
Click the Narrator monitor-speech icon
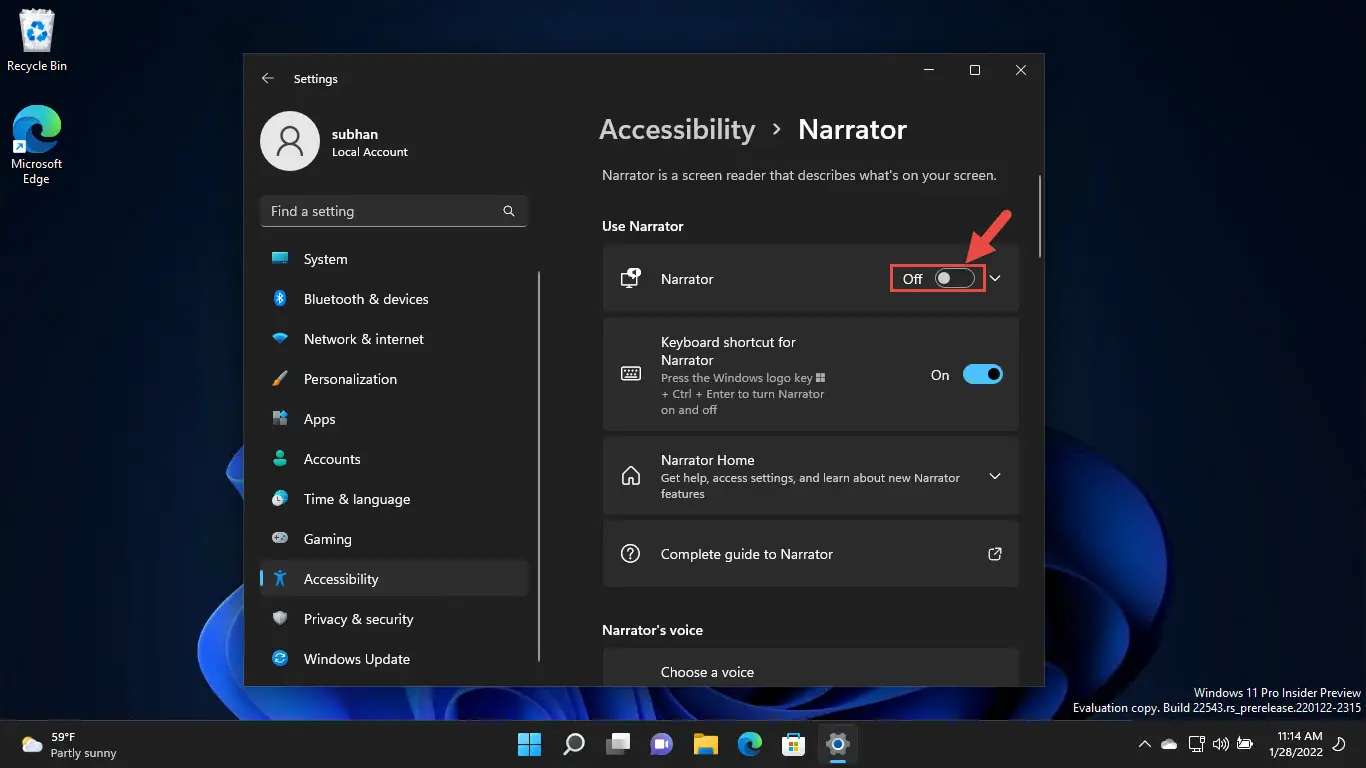pos(631,279)
